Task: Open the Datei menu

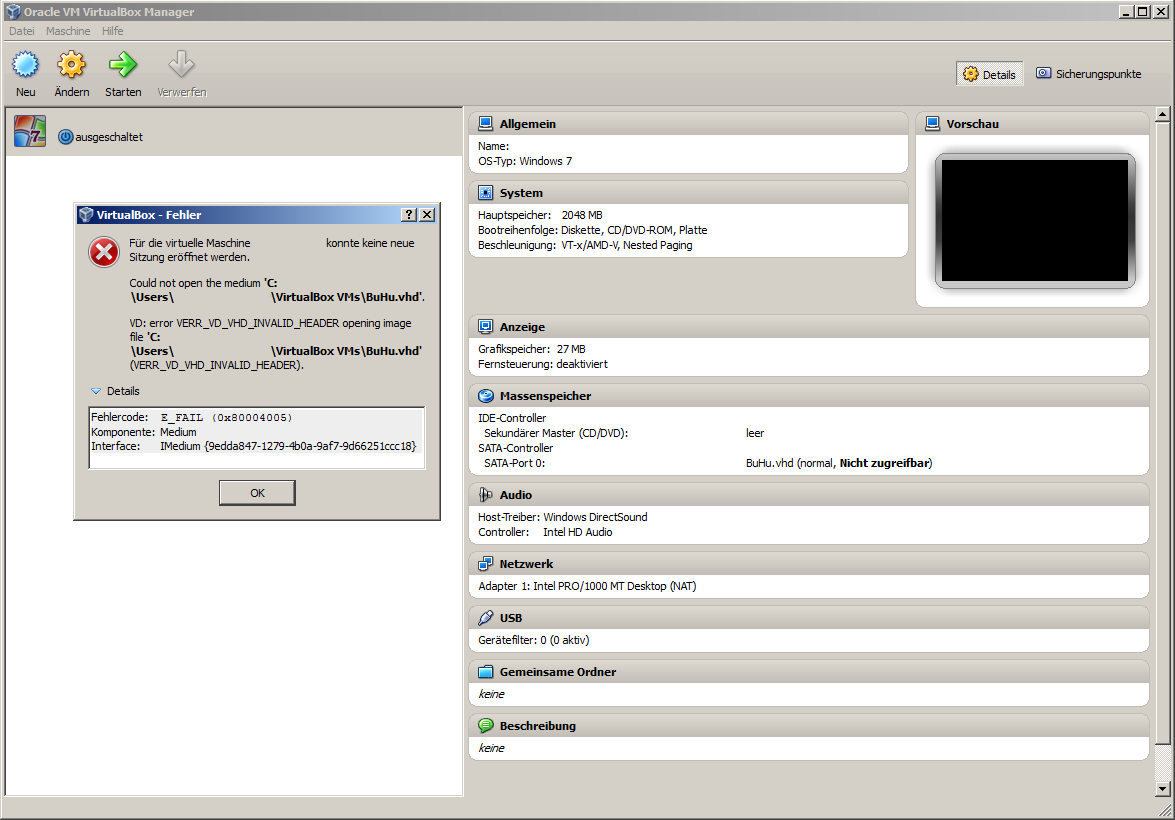Action: point(22,31)
